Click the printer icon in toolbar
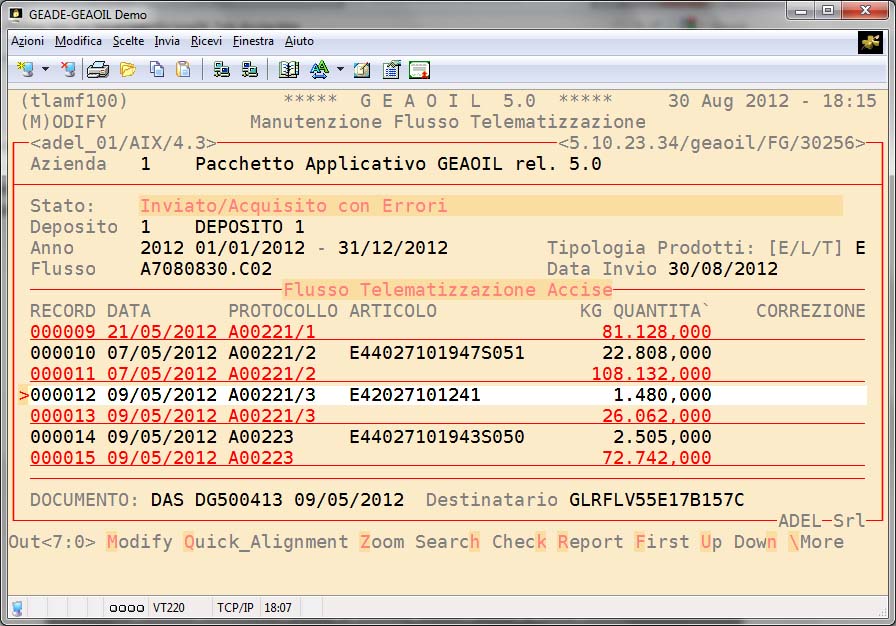This screenshot has height=626, width=896. [97, 70]
